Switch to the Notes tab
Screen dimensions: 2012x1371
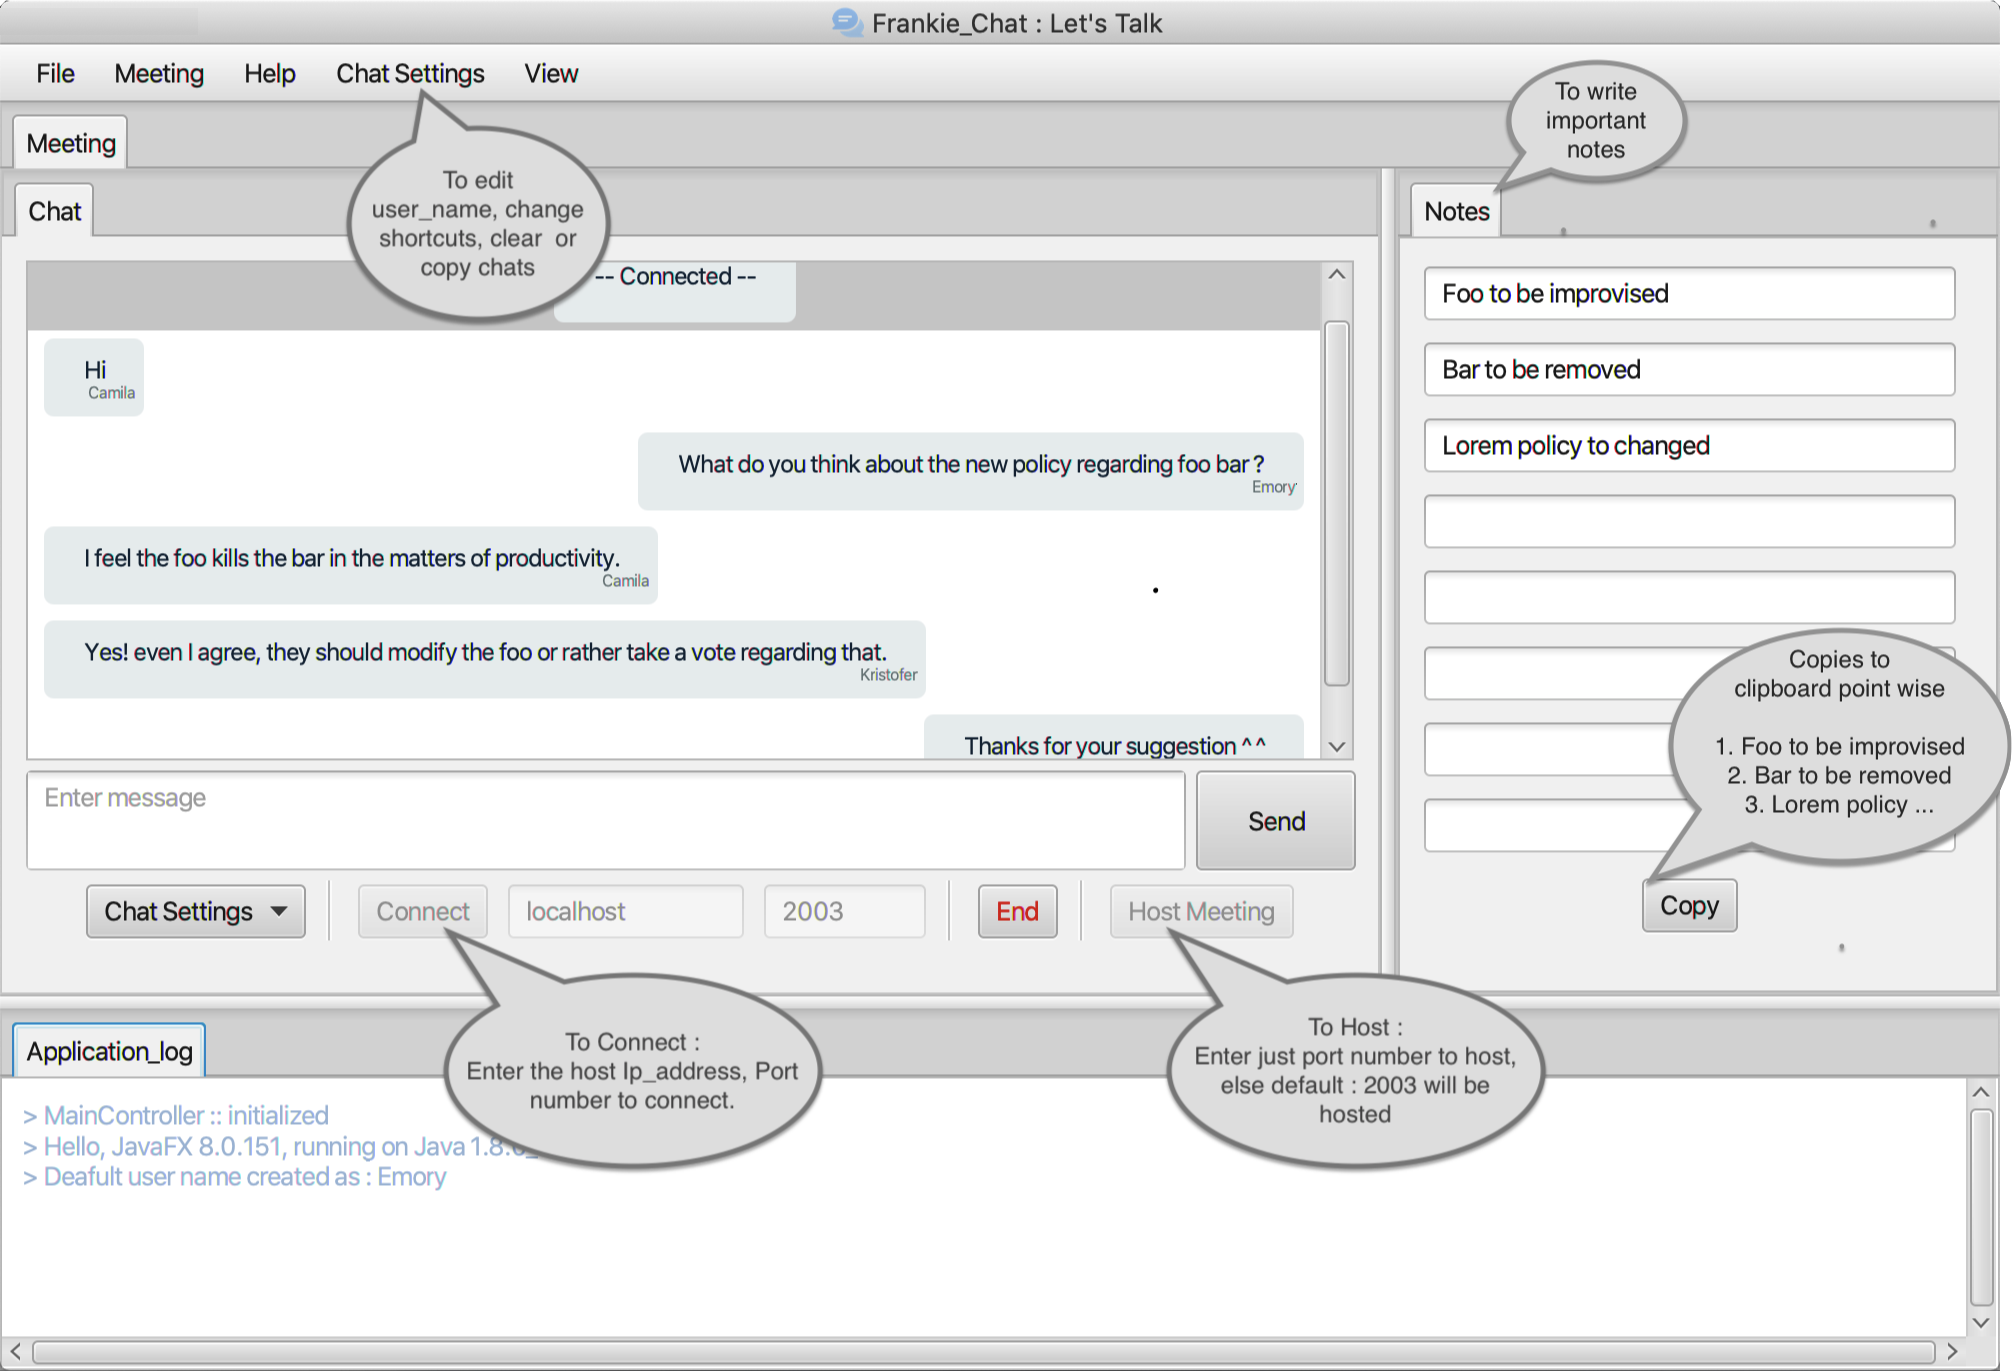[x=1456, y=211]
